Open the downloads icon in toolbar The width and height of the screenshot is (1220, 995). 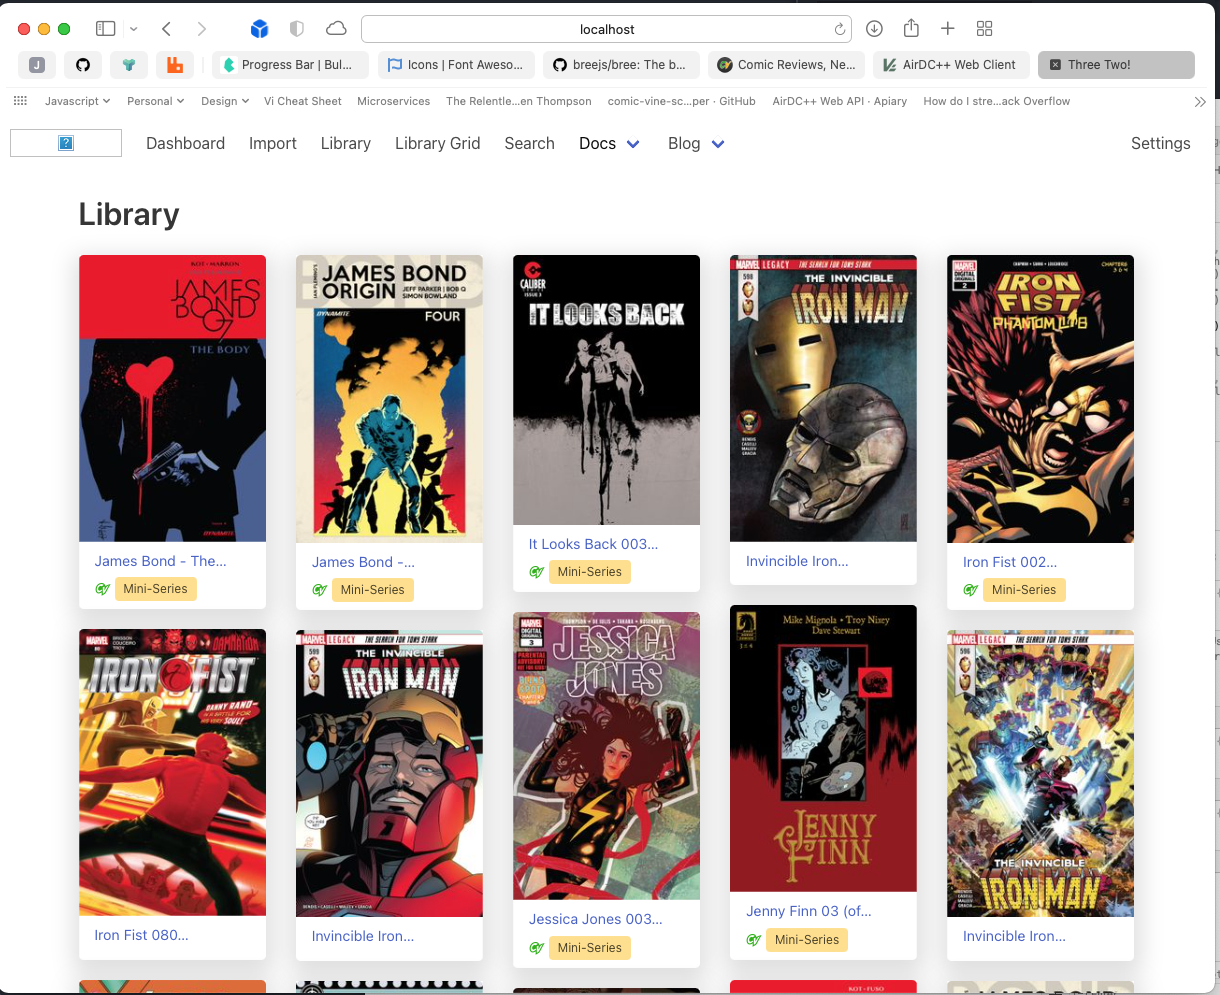[x=874, y=29]
